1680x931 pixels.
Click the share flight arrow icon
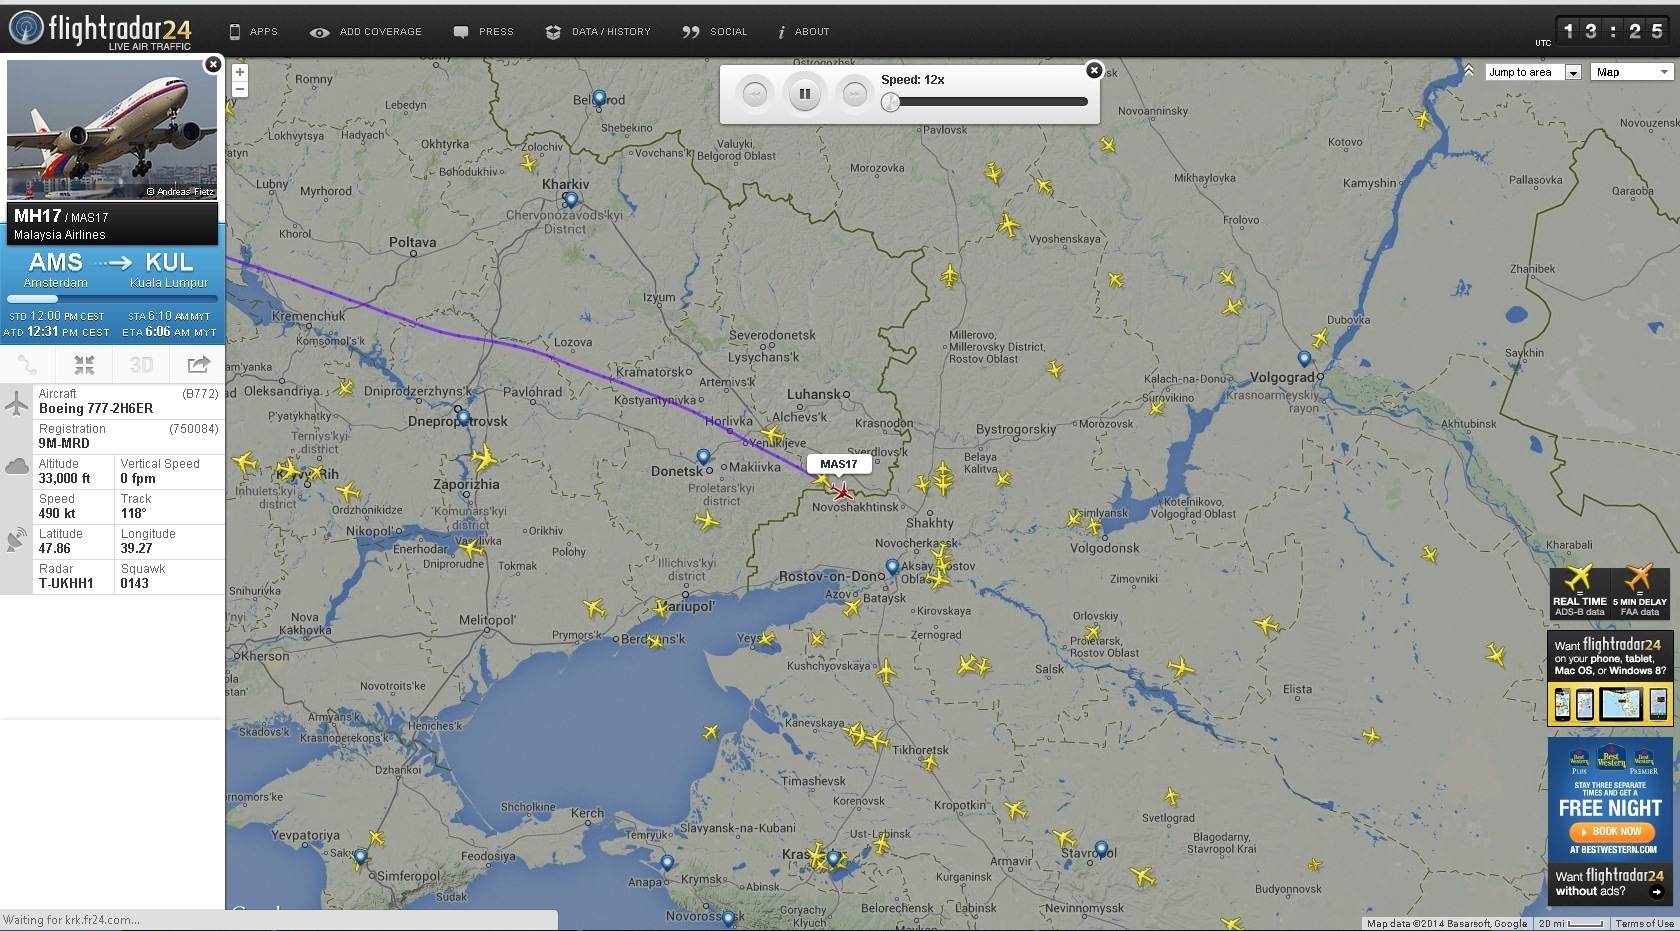tap(198, 365)
